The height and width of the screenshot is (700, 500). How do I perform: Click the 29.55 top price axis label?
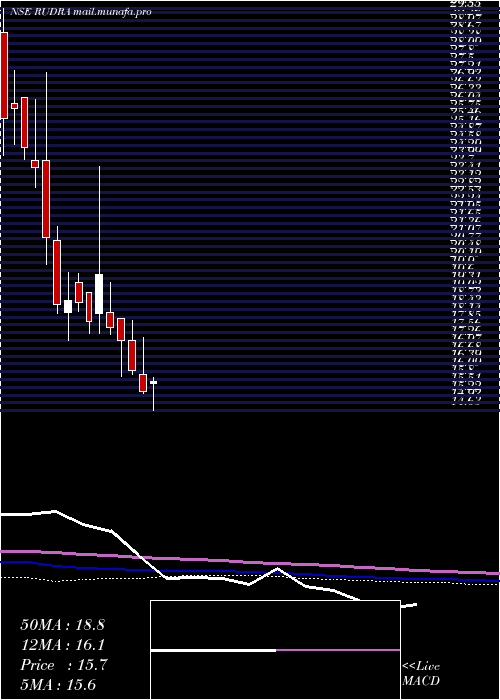(466, 3)
